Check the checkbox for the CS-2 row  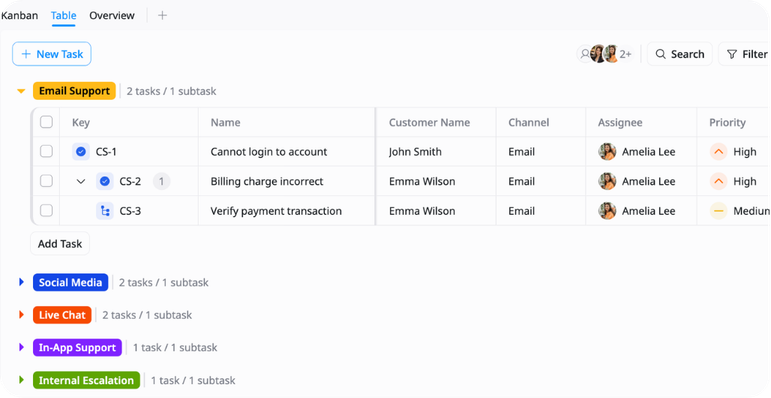tap(46, 182)
